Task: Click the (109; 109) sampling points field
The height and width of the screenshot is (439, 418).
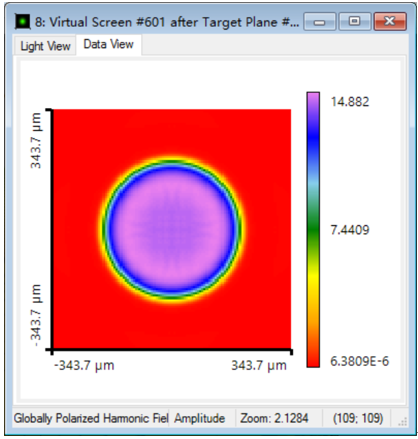Action: coord(358,418)
